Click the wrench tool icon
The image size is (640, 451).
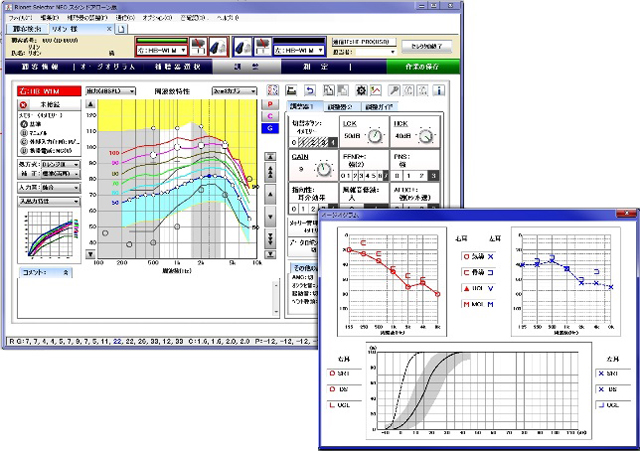point(392,90)
